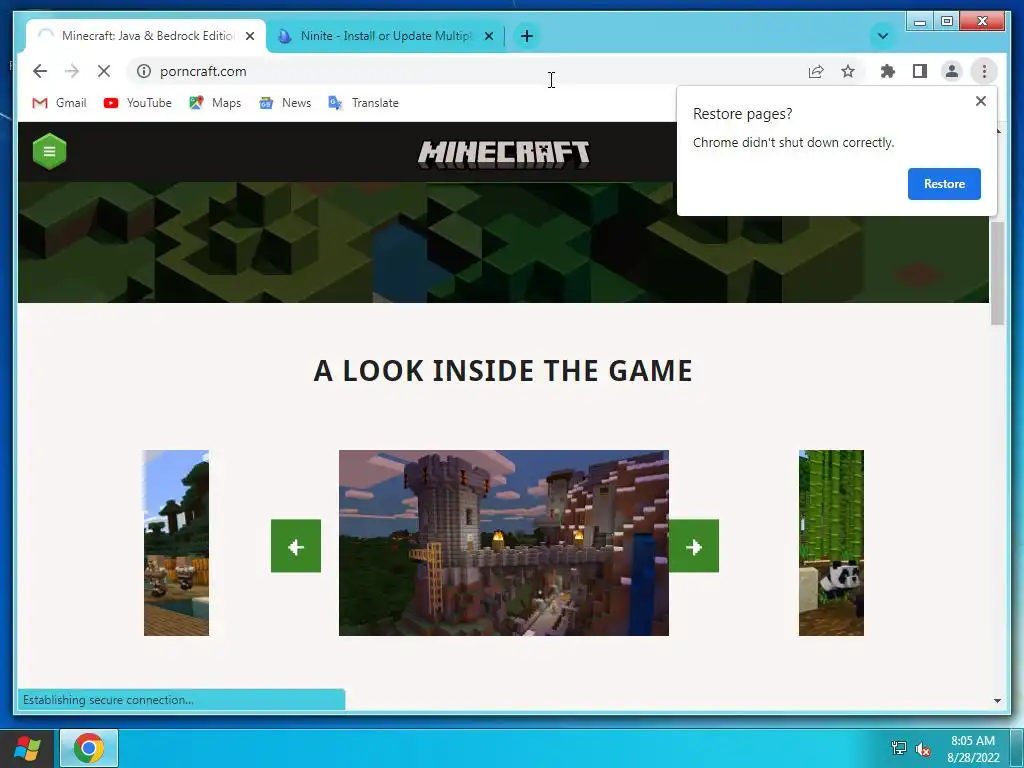This screenshot has height=768, width=1024.
Task: Switch to the Ninite tab
Action: click(385, 36)
